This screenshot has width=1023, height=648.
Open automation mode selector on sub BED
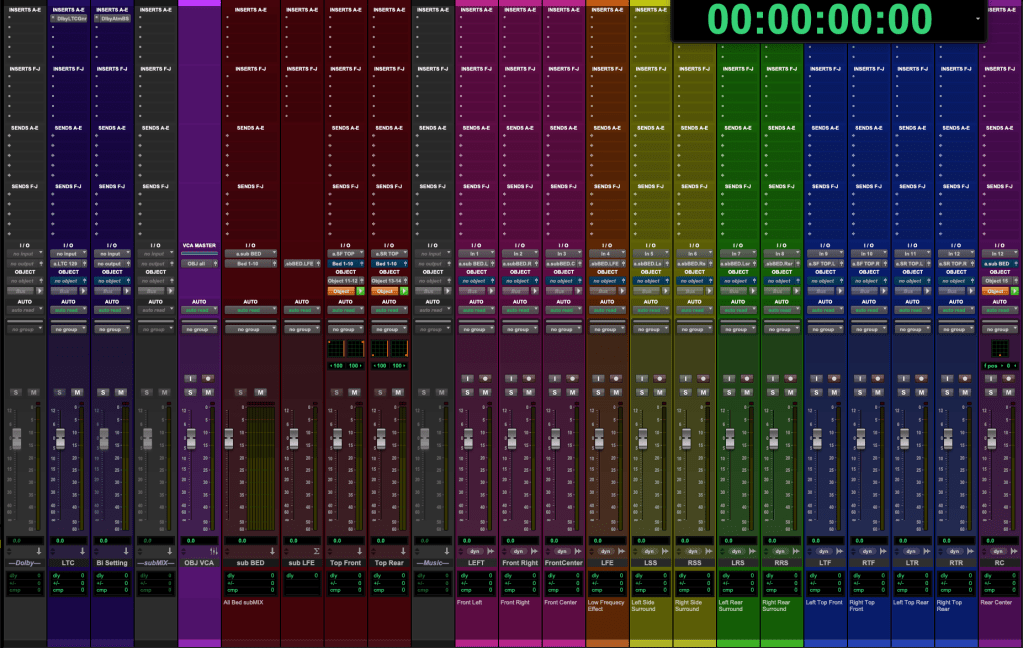click(x=249, y=310)
